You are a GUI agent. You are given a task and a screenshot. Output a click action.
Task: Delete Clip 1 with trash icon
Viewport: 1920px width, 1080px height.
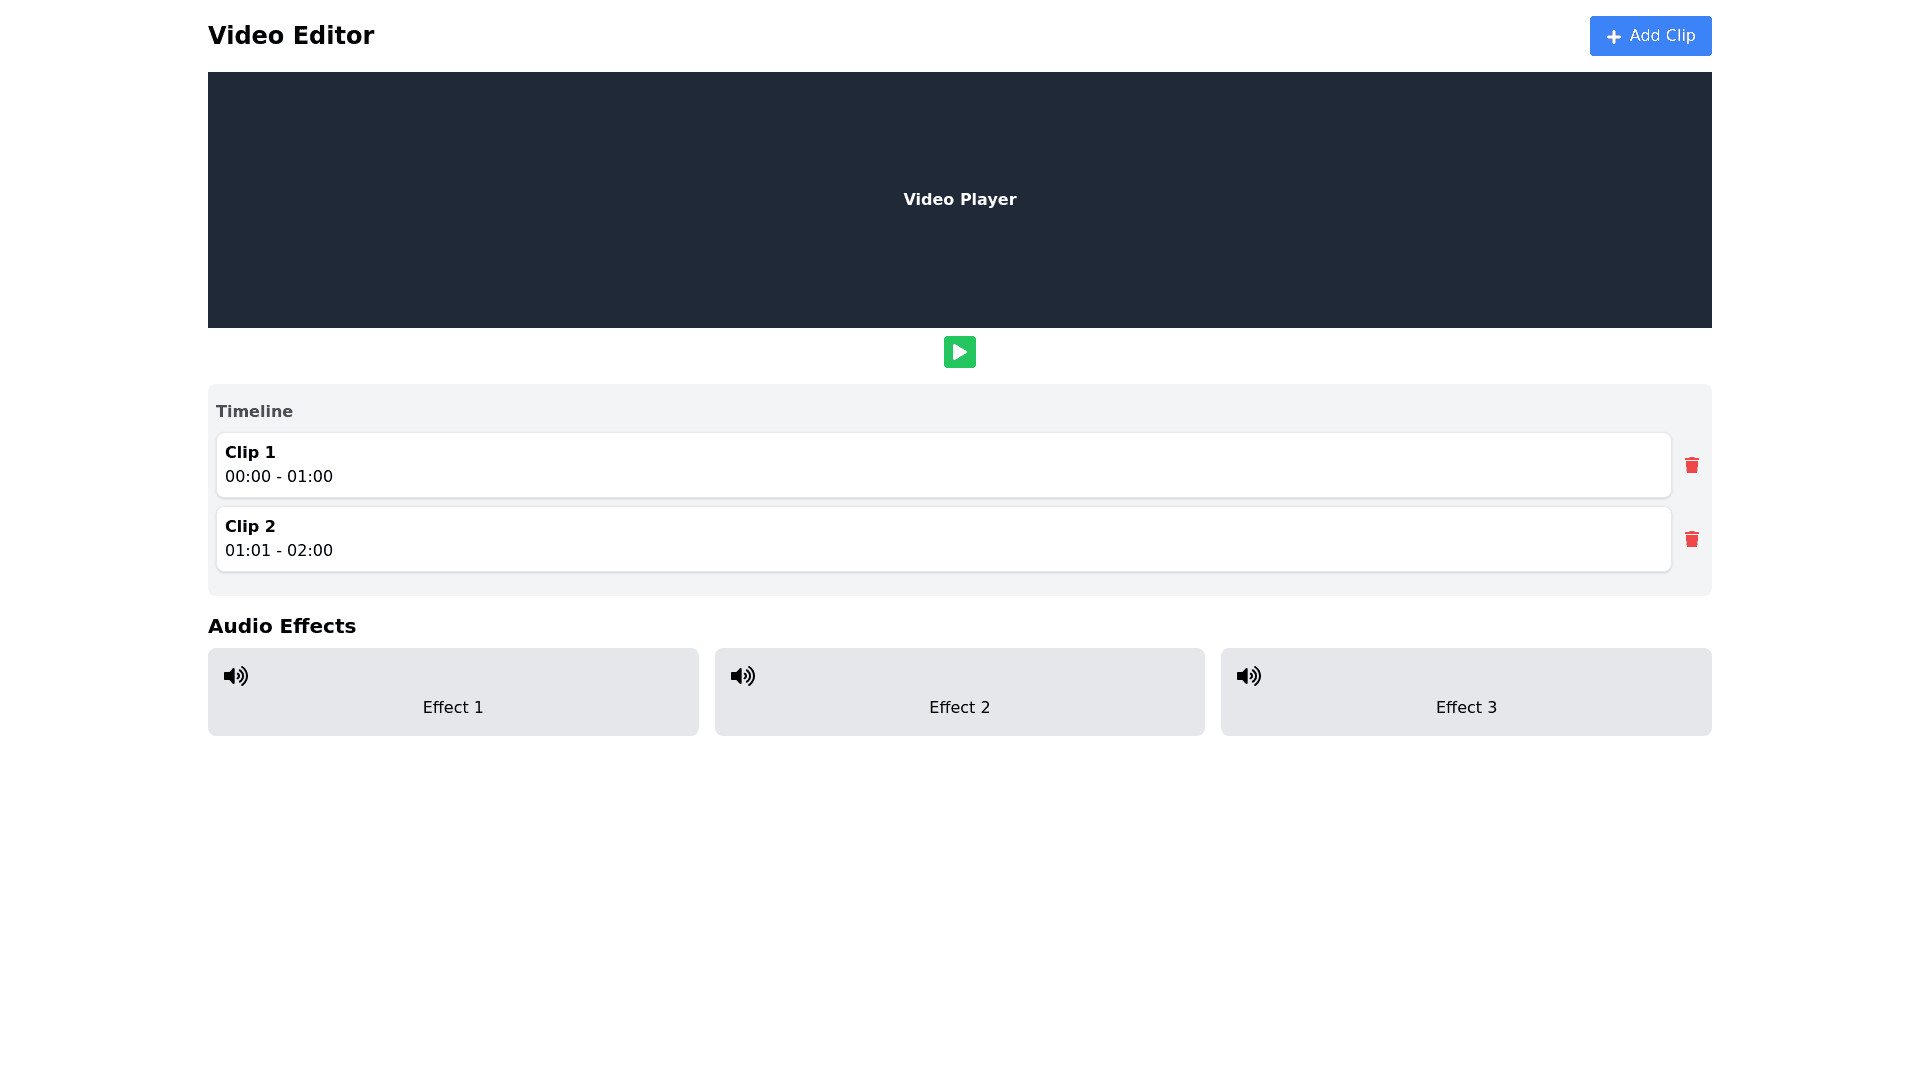tap(1691, 465)
